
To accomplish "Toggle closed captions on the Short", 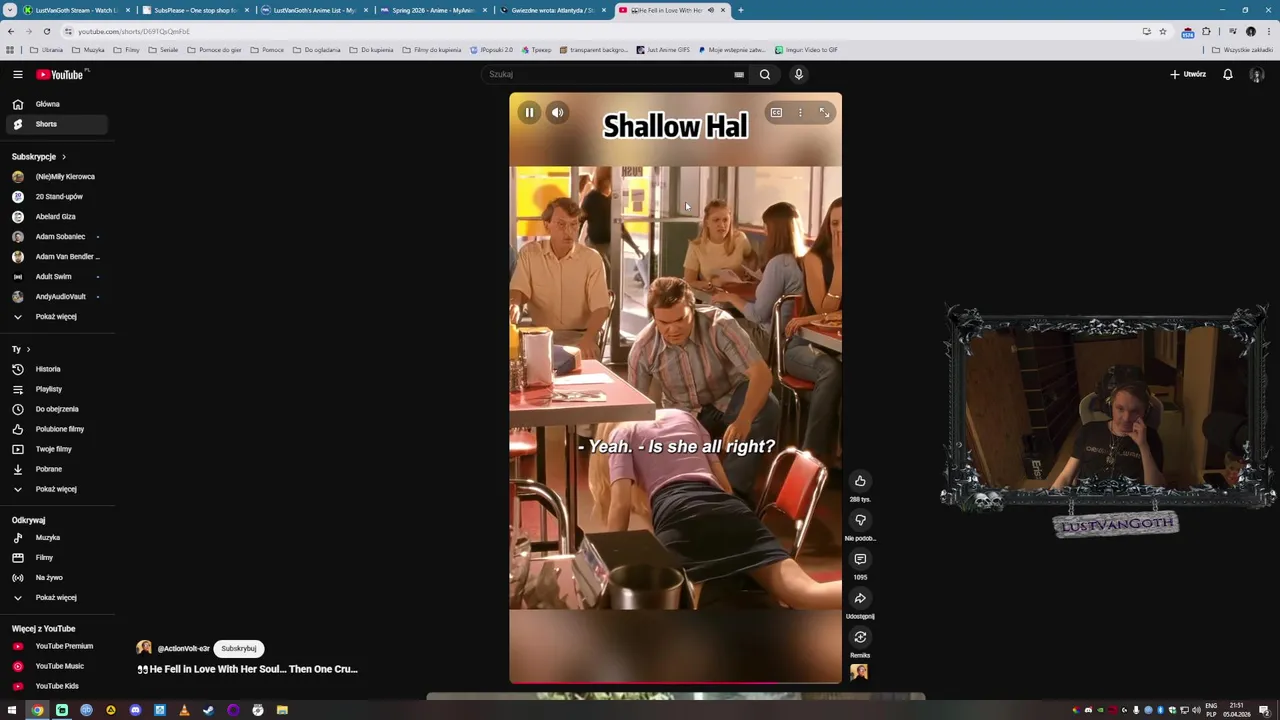I will (776, 113).
